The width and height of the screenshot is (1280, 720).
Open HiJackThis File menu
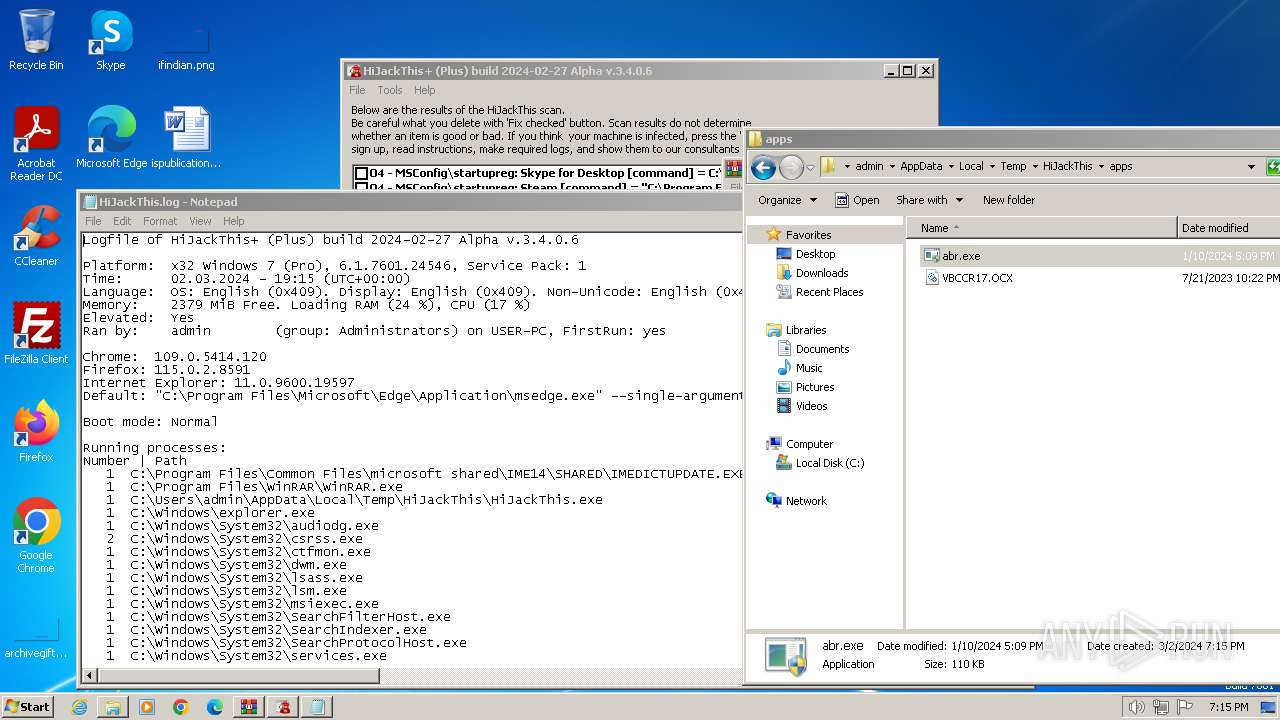click(x=357, y=90)
